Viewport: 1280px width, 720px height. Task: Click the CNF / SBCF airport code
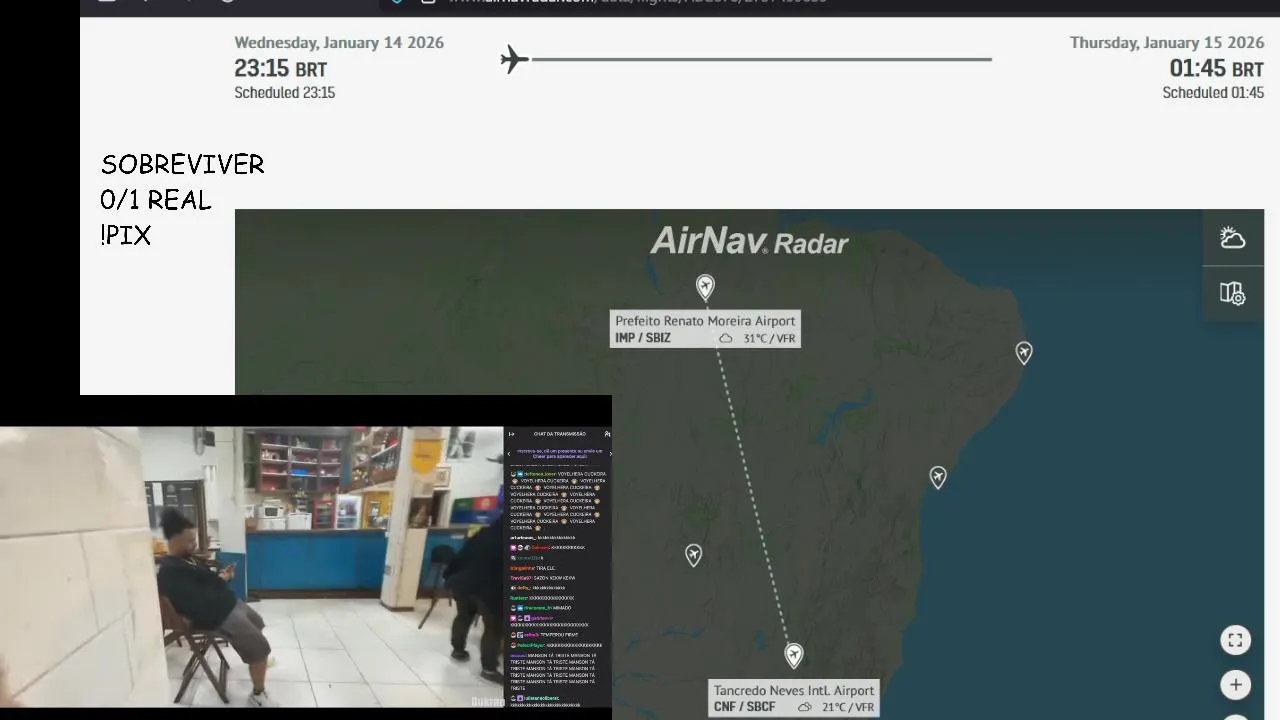coord(744,707)
